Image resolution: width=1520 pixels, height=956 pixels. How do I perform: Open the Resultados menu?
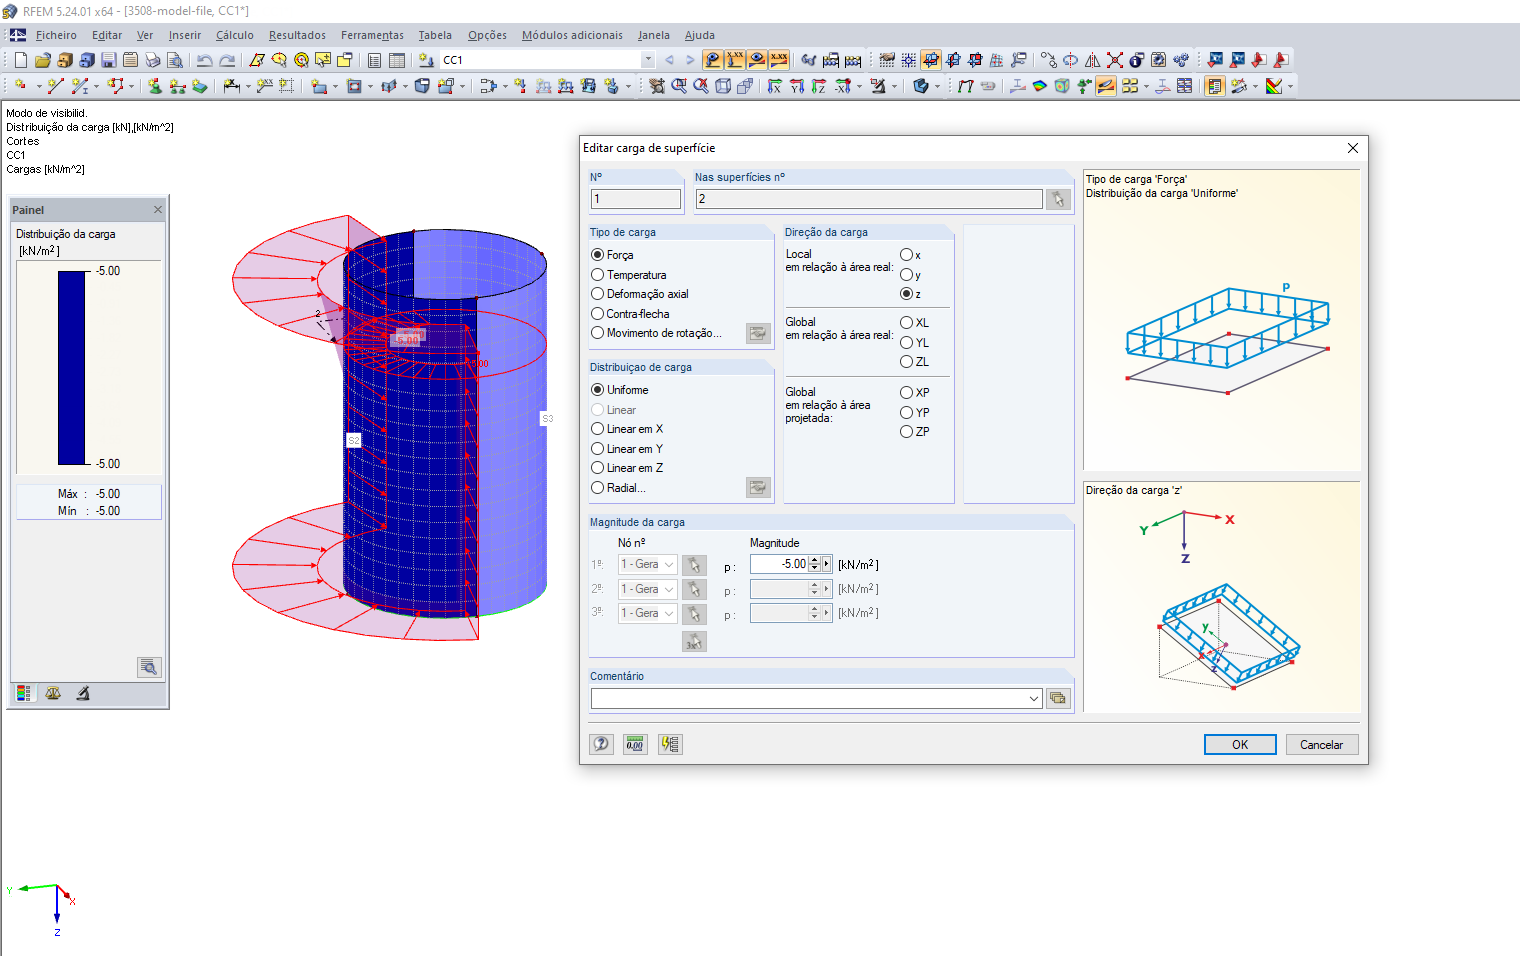tap(297, 35)
